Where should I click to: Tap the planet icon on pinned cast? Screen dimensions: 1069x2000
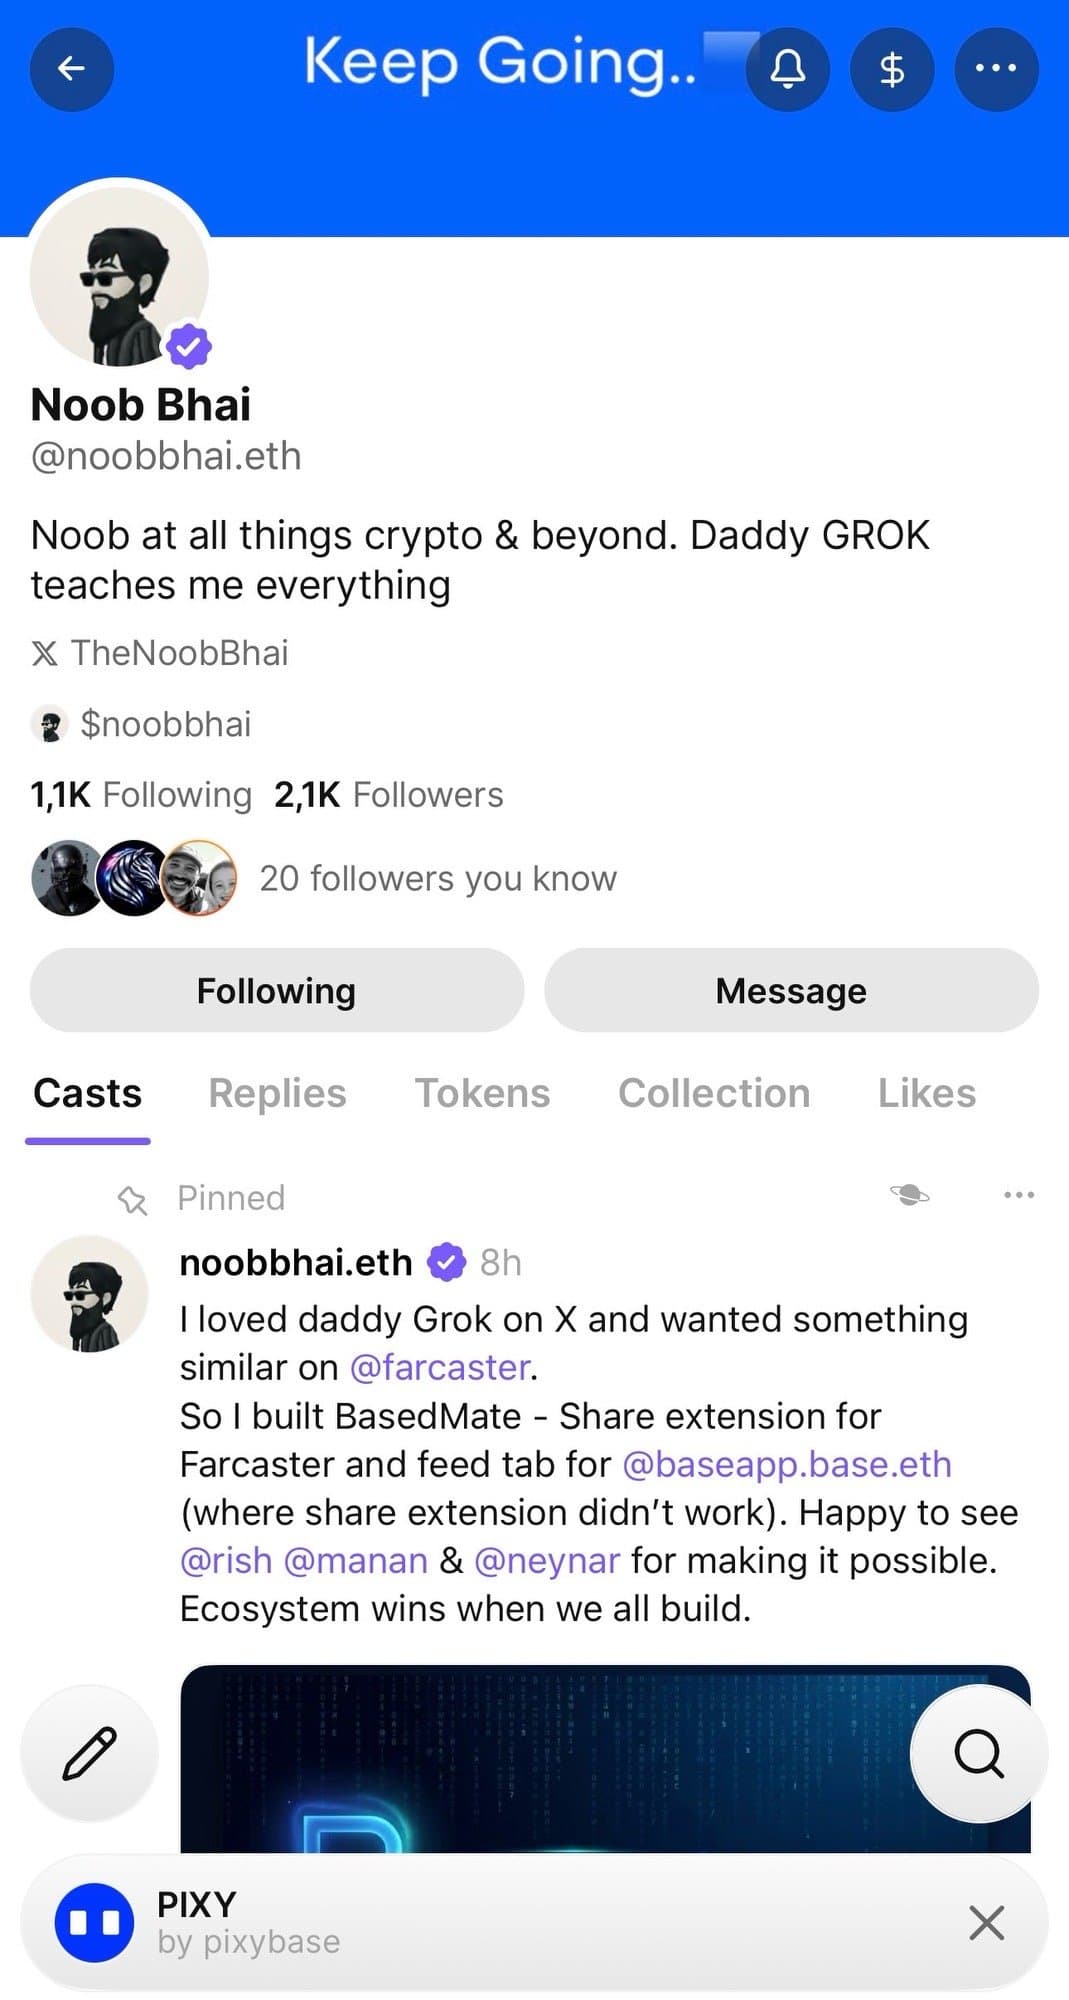[x=909, y=1195]
